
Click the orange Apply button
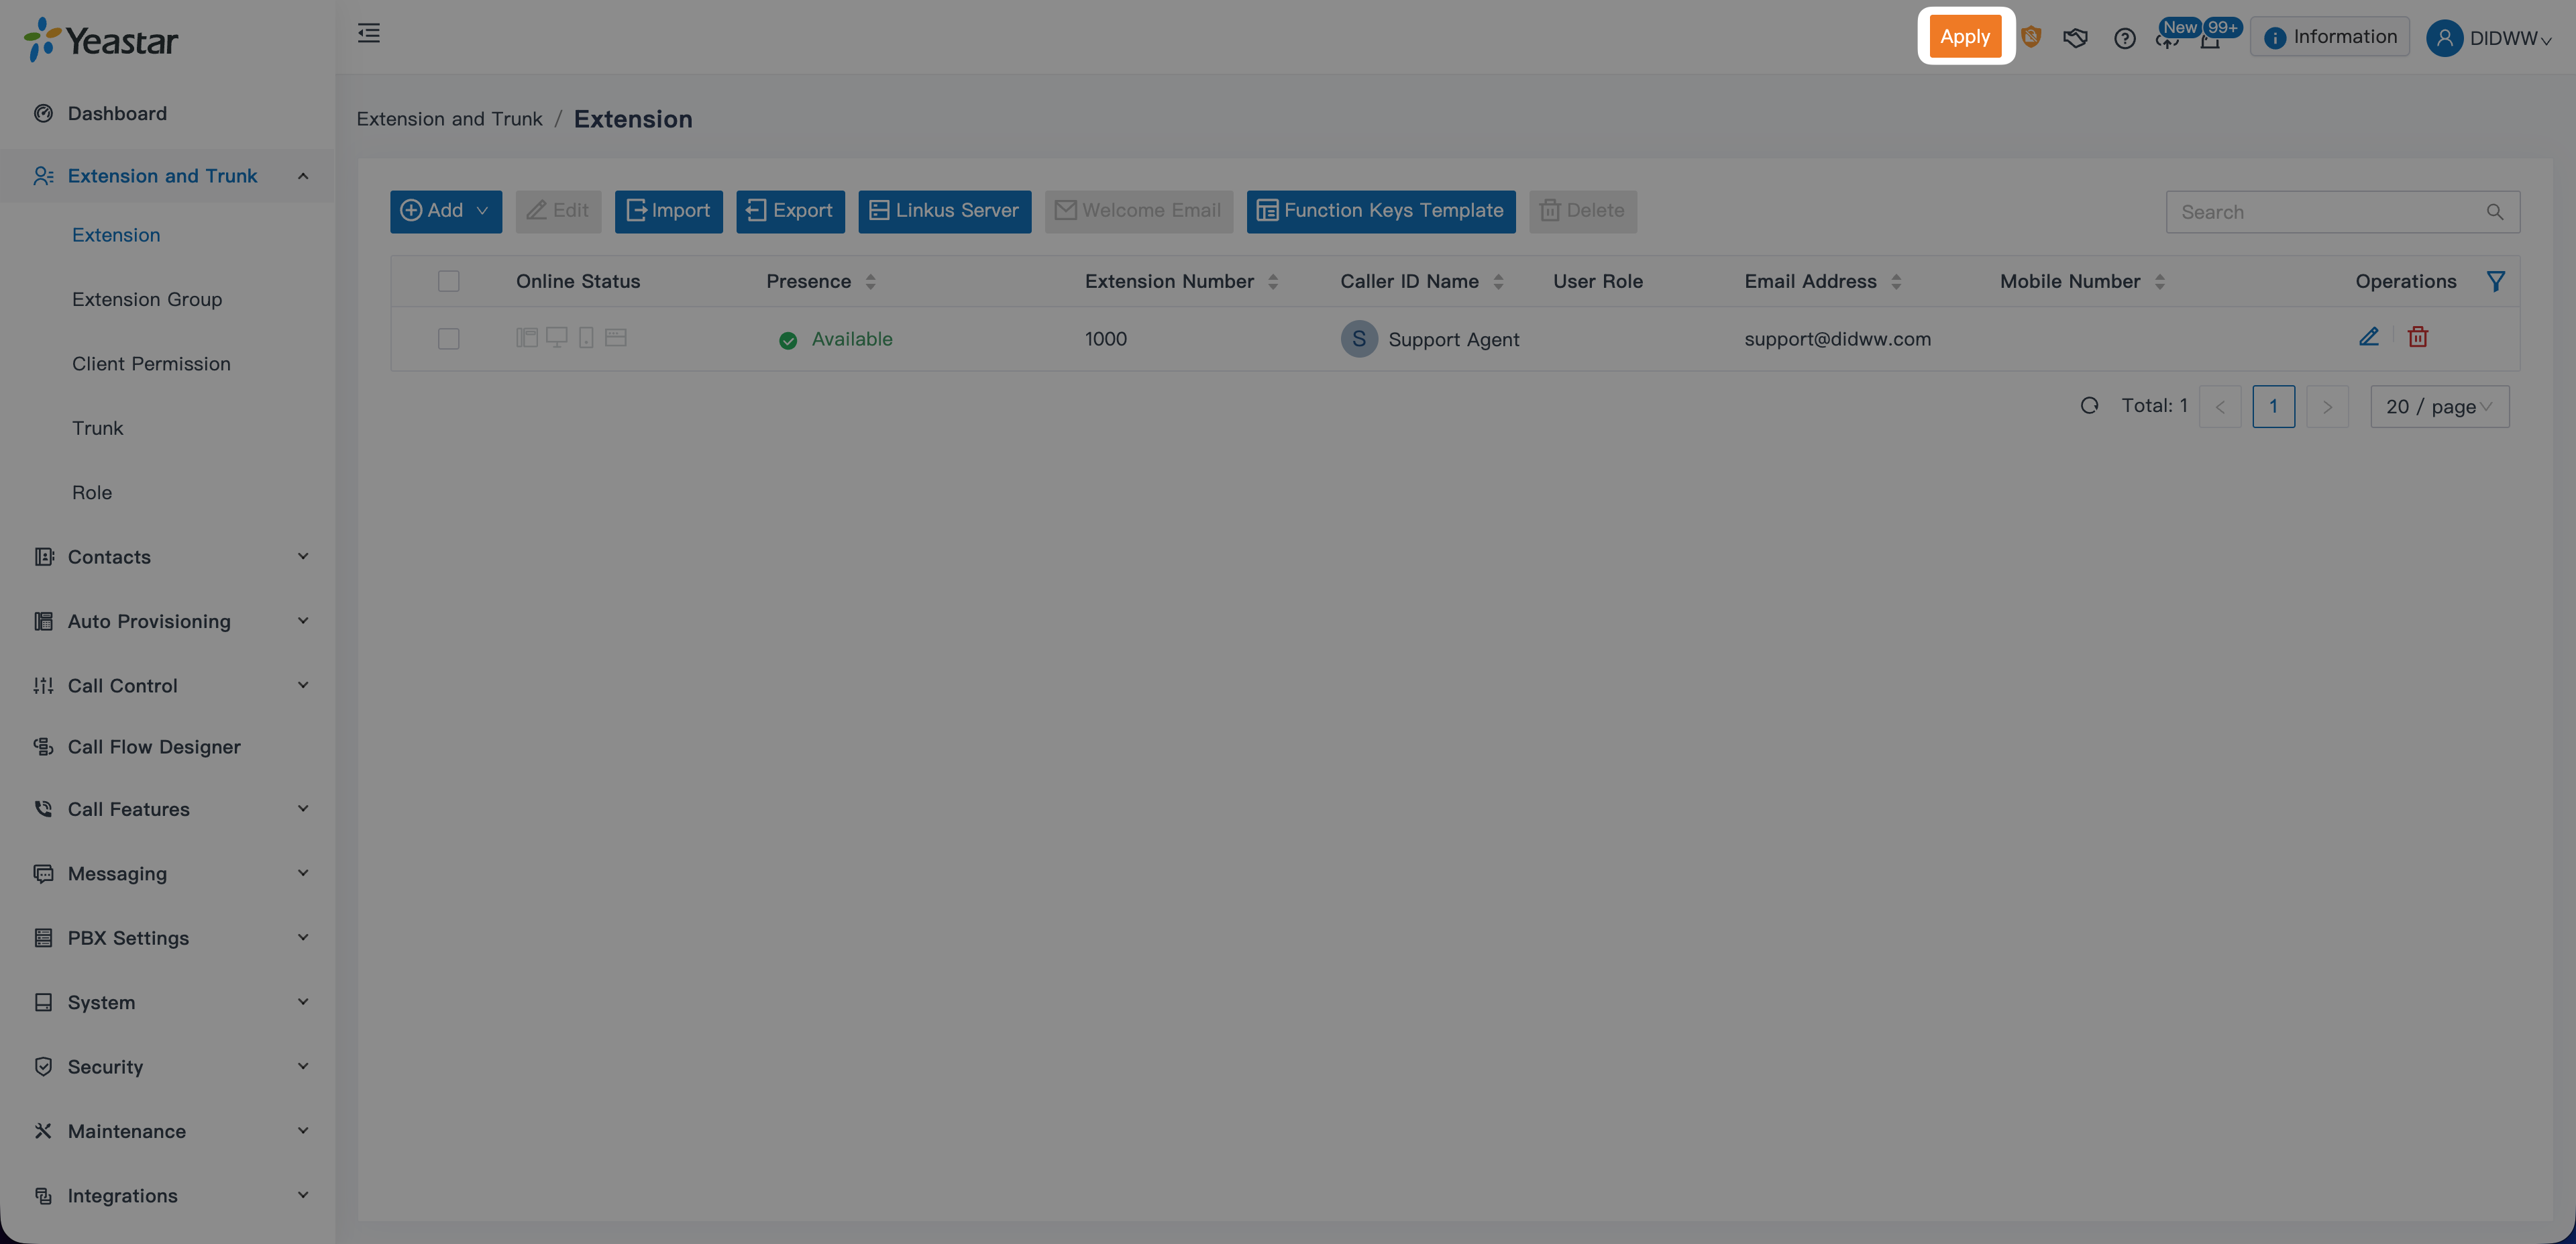1964,37
